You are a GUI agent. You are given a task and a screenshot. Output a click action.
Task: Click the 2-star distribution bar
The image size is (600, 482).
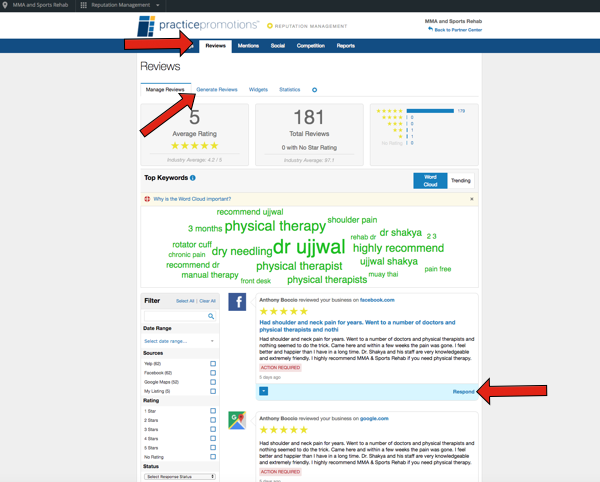point(407,130)
